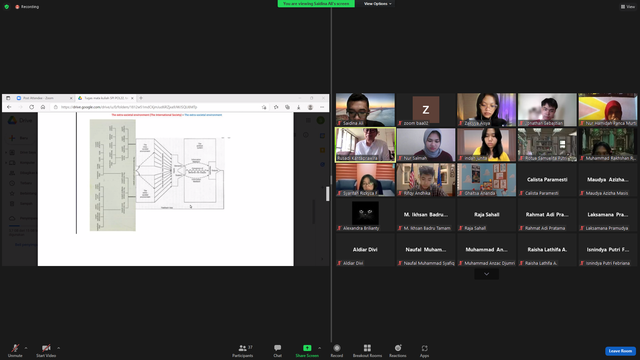Select the M. Ikhsan Badru Tamam tile
Screen dimensions: 640x360
(x=426, y=215)
